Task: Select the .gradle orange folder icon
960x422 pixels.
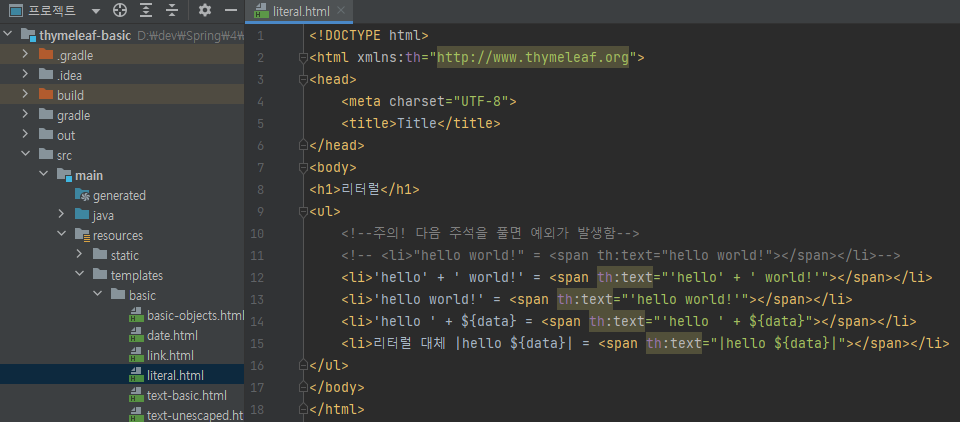Action: click(x=46, y=55)
